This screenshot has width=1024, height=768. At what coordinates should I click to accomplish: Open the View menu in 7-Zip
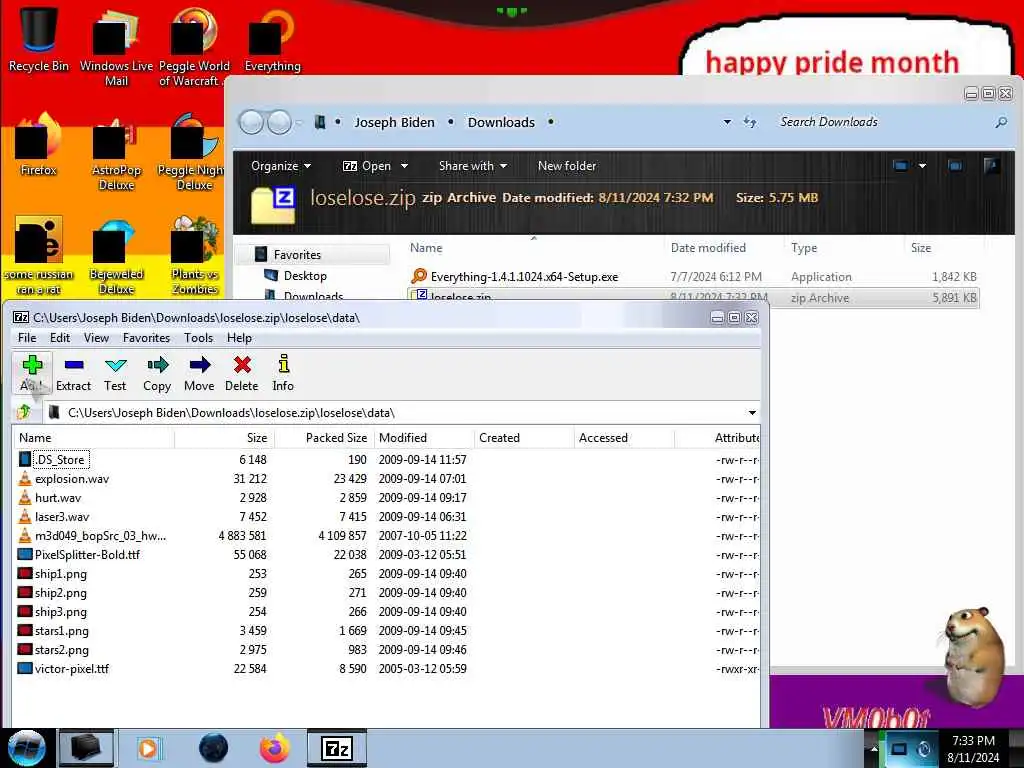click(96, 338)
